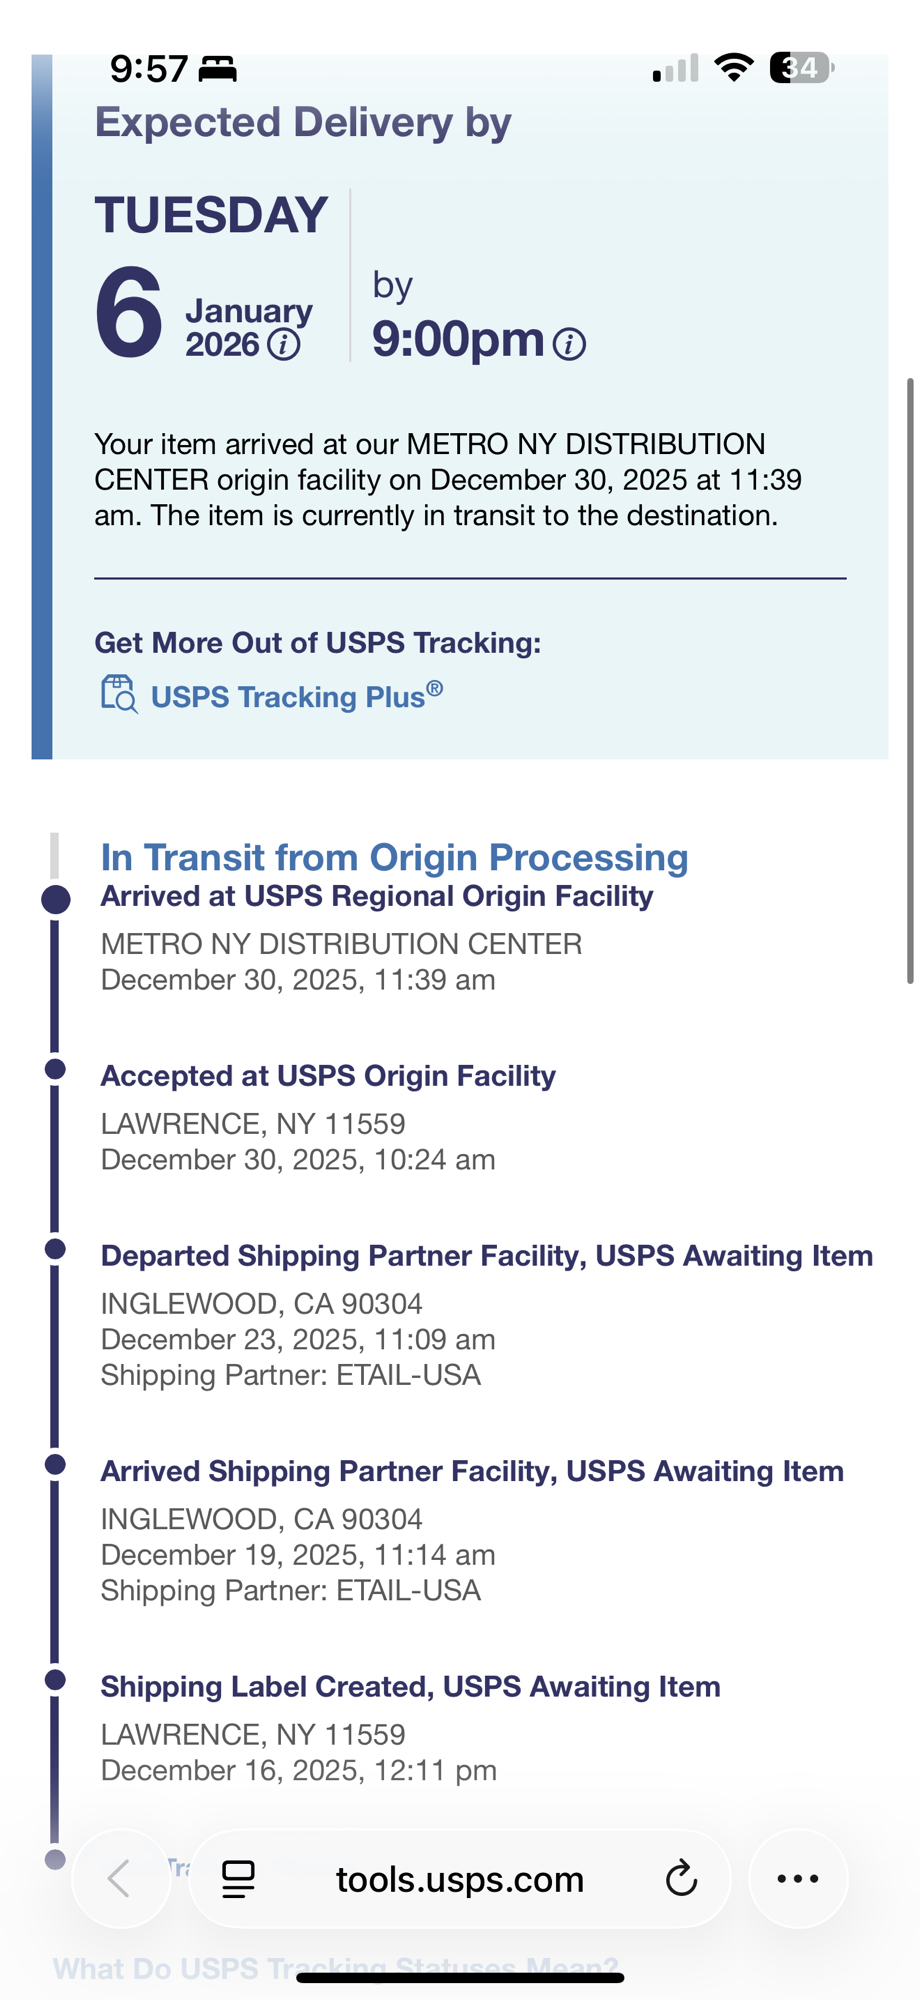Viewport: 920px width, 2000px height.
Task: Open the page format menu icon
Action: [x=238, y=1879]
